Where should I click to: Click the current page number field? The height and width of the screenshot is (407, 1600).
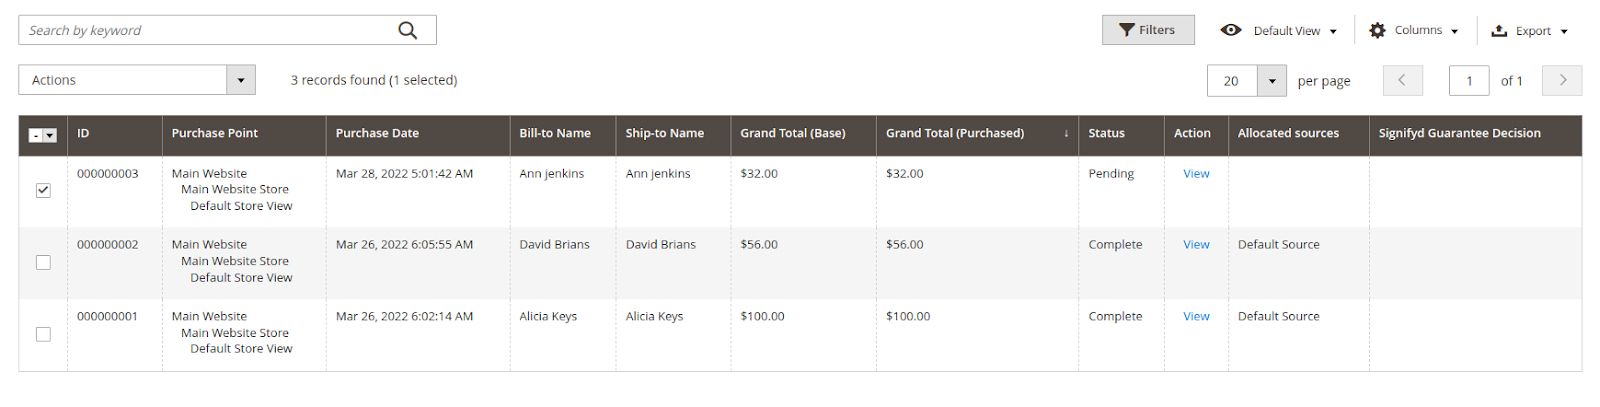click(x=1469, y=80)
